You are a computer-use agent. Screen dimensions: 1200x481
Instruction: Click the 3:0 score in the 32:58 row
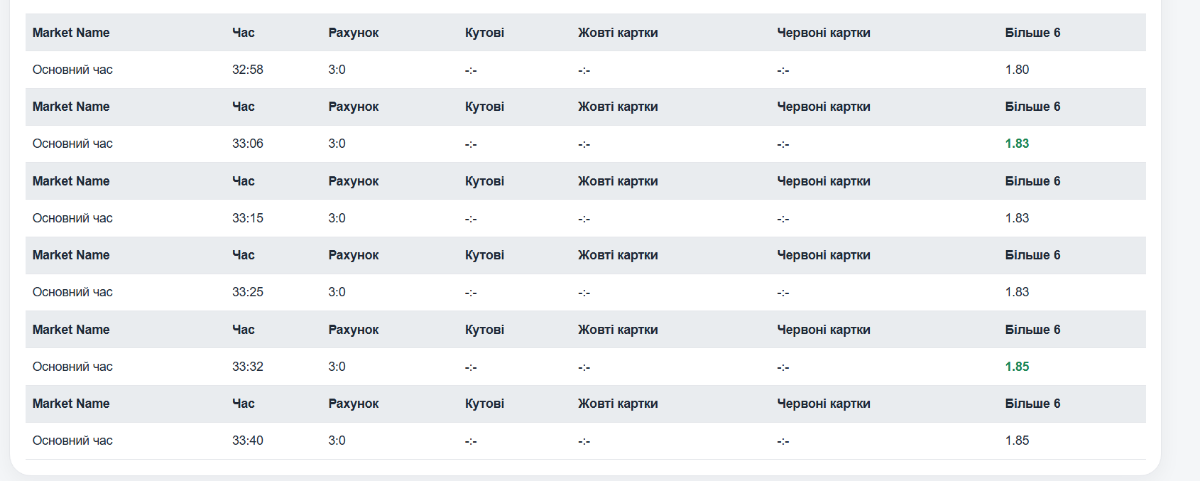pyautogui.click(x=336, y=70)
